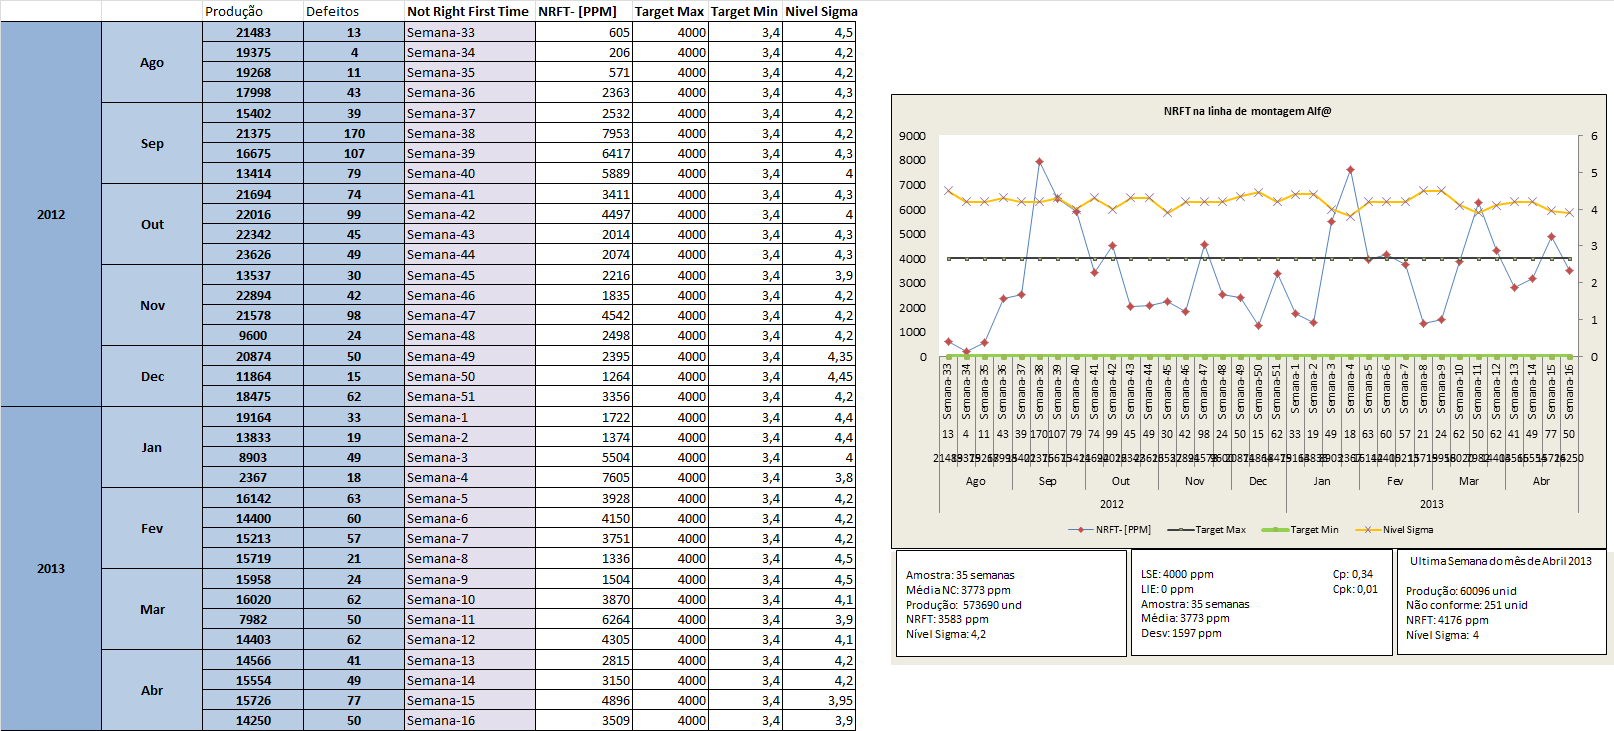Select the Semana-16 table cell

coord(470,720)
